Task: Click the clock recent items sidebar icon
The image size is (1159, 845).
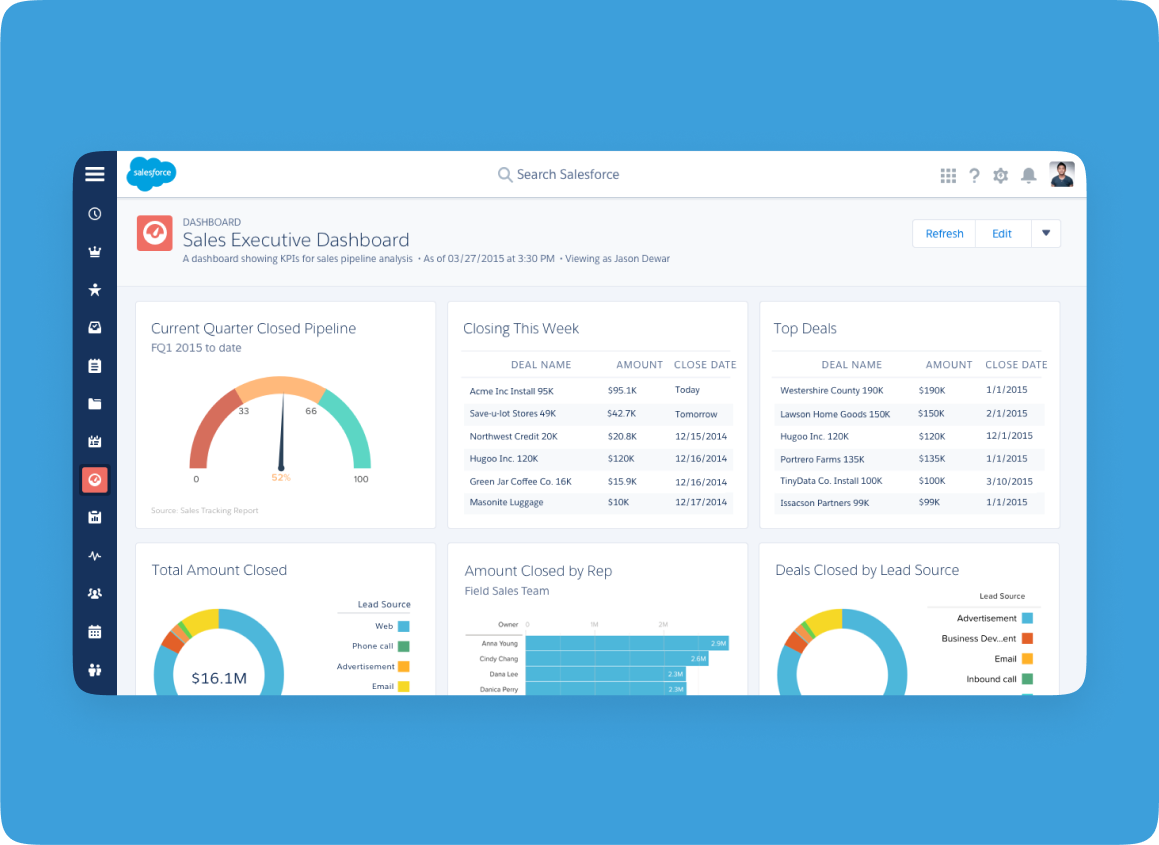Action: tap(95, 213)
